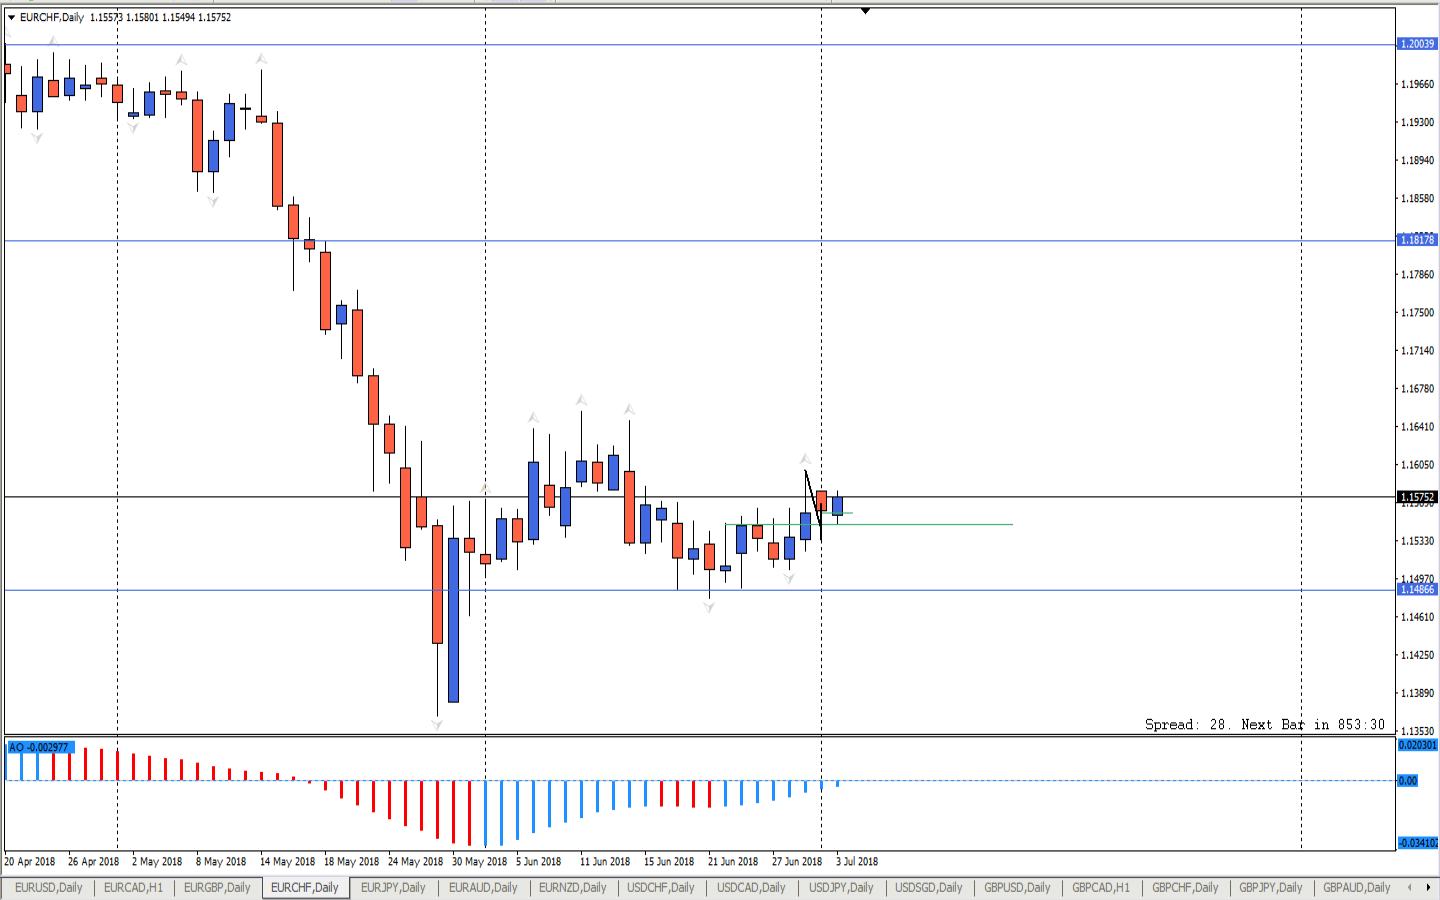Click the EURCHF,Daily title text in chart header
The image size is (1440, 900).
point(52,17)
